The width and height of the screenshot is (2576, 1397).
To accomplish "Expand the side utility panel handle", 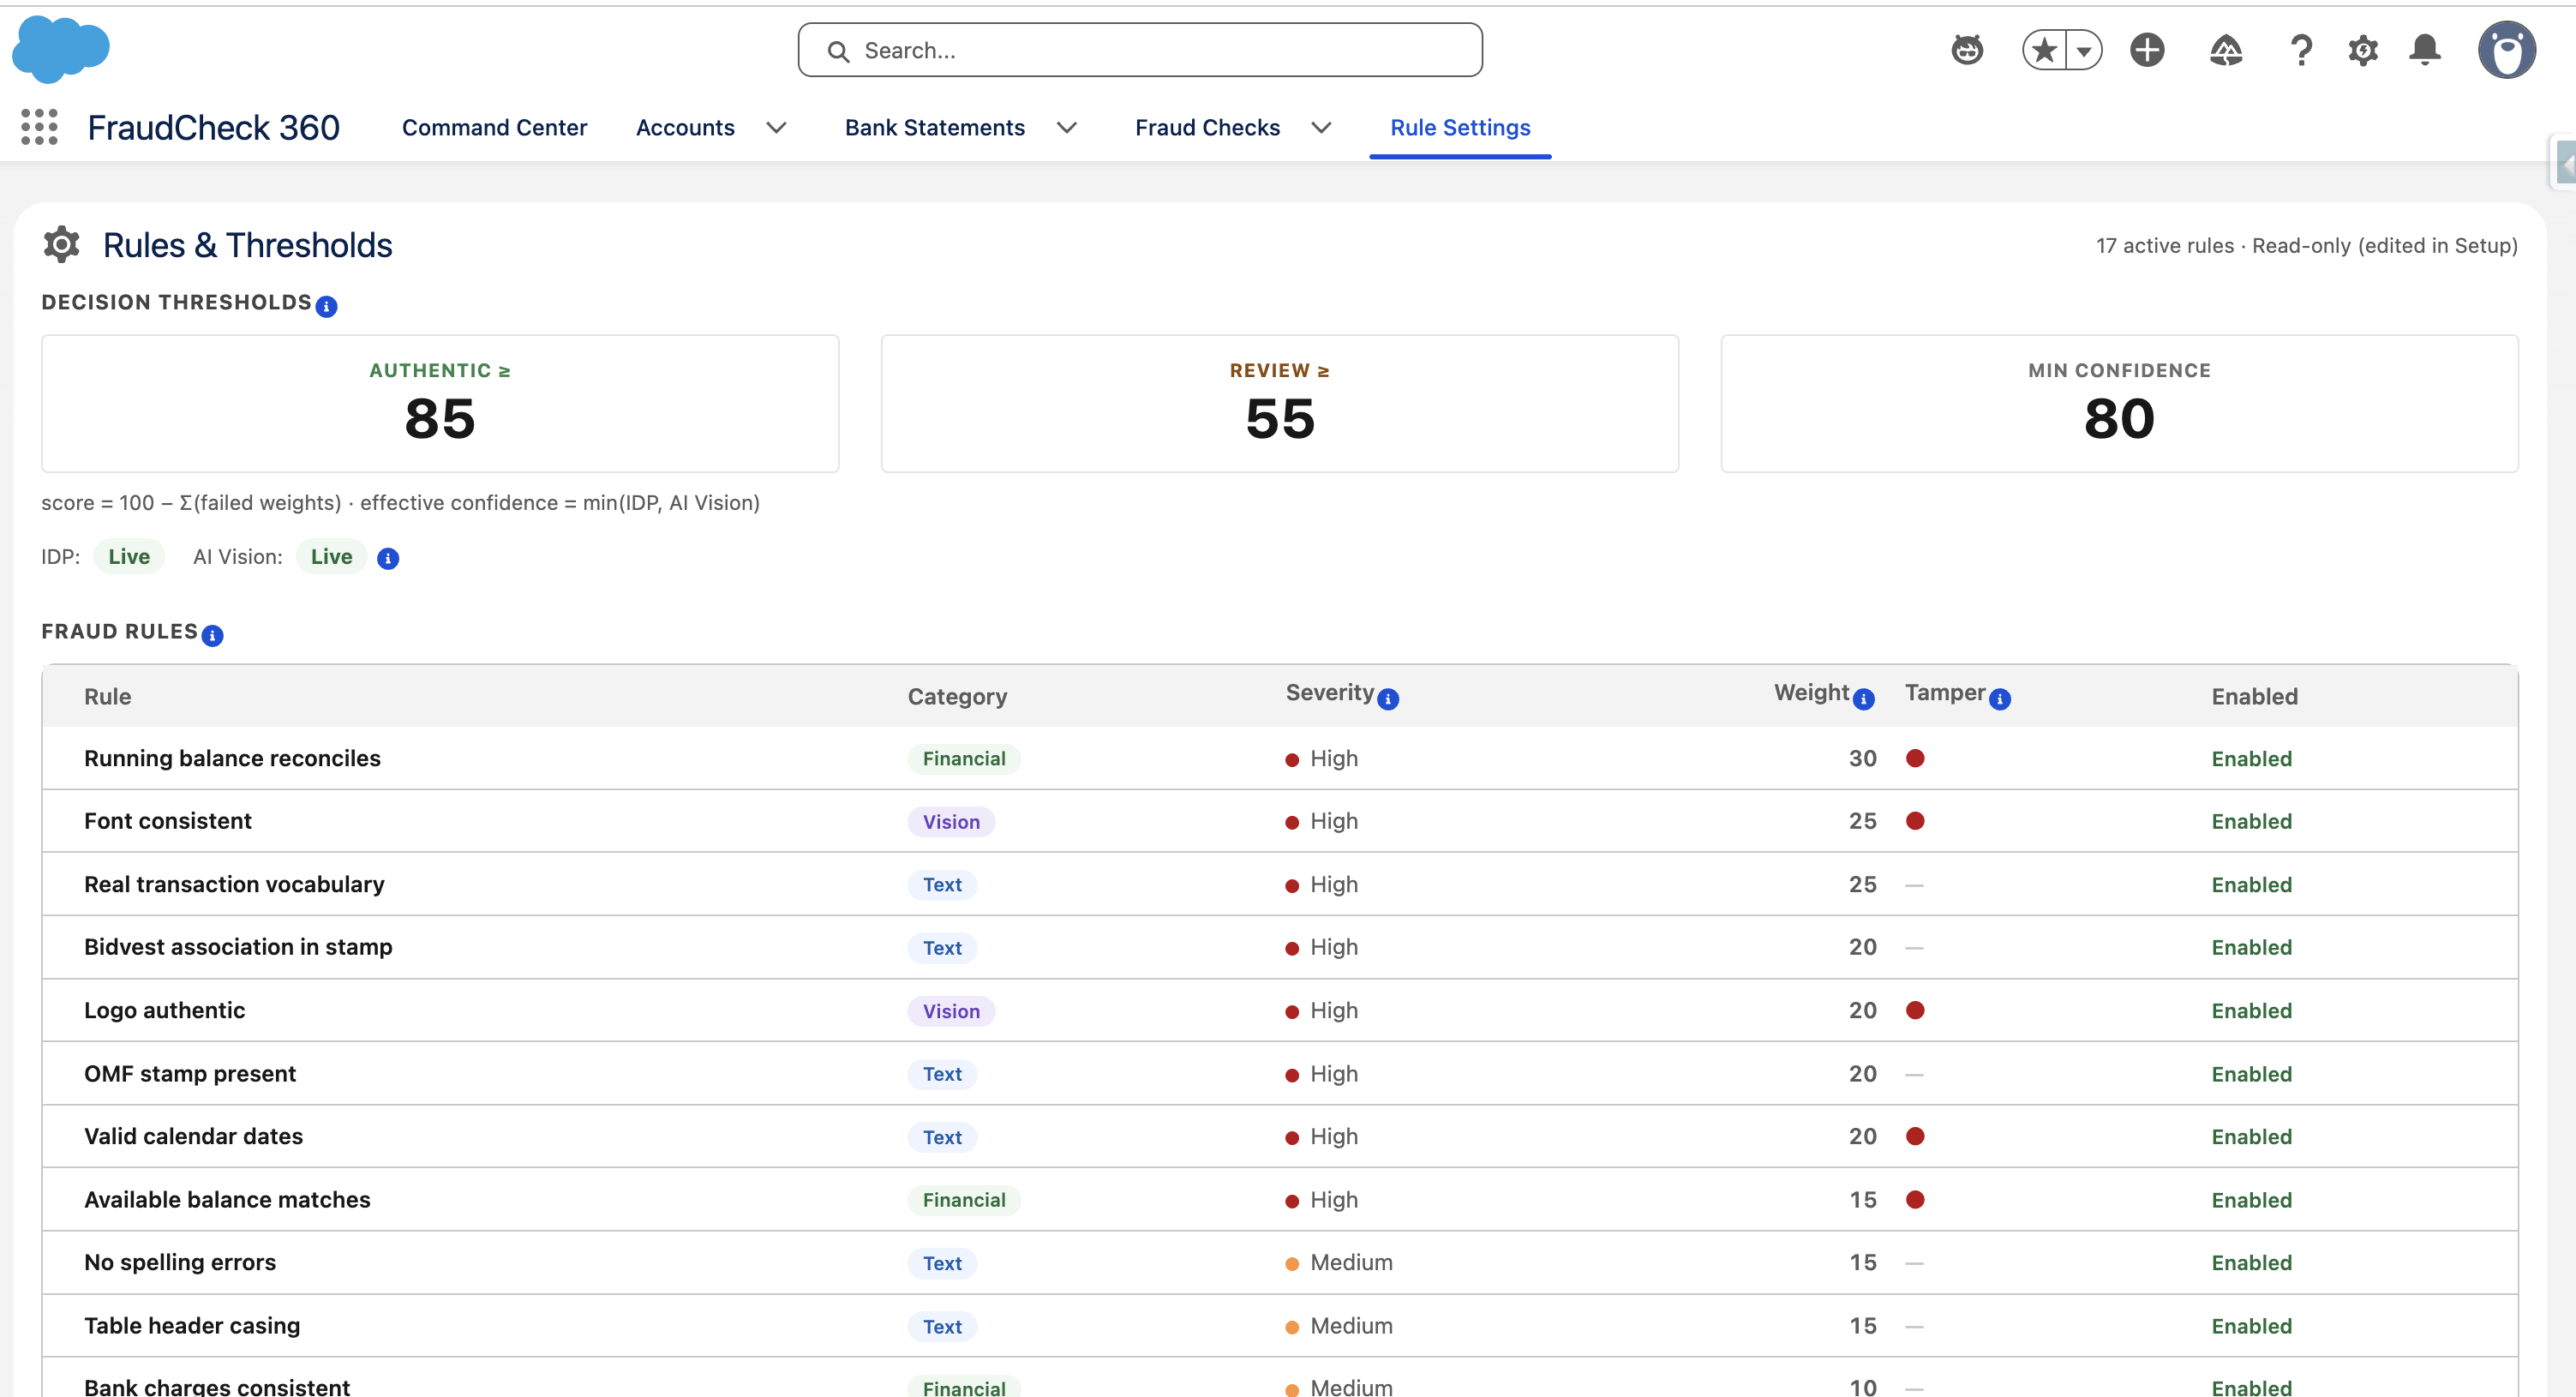I will pyautogui.click(x=2564, y=162).
